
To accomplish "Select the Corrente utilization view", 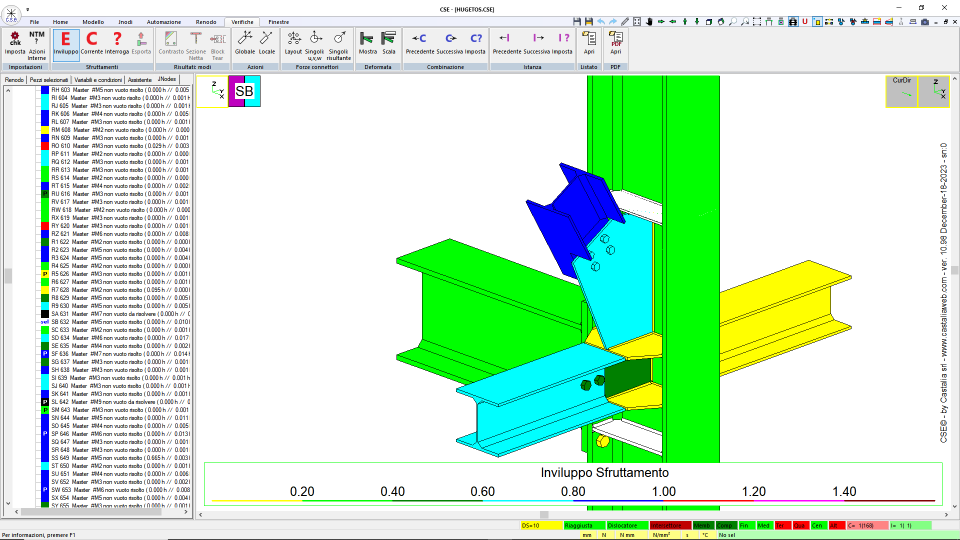I will pos(92,43).
